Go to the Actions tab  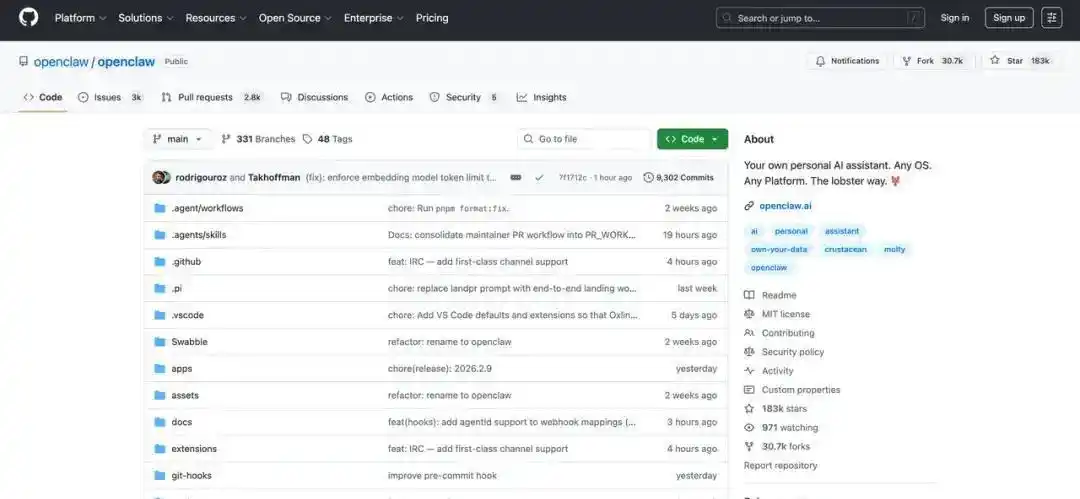tap(389, 97)
